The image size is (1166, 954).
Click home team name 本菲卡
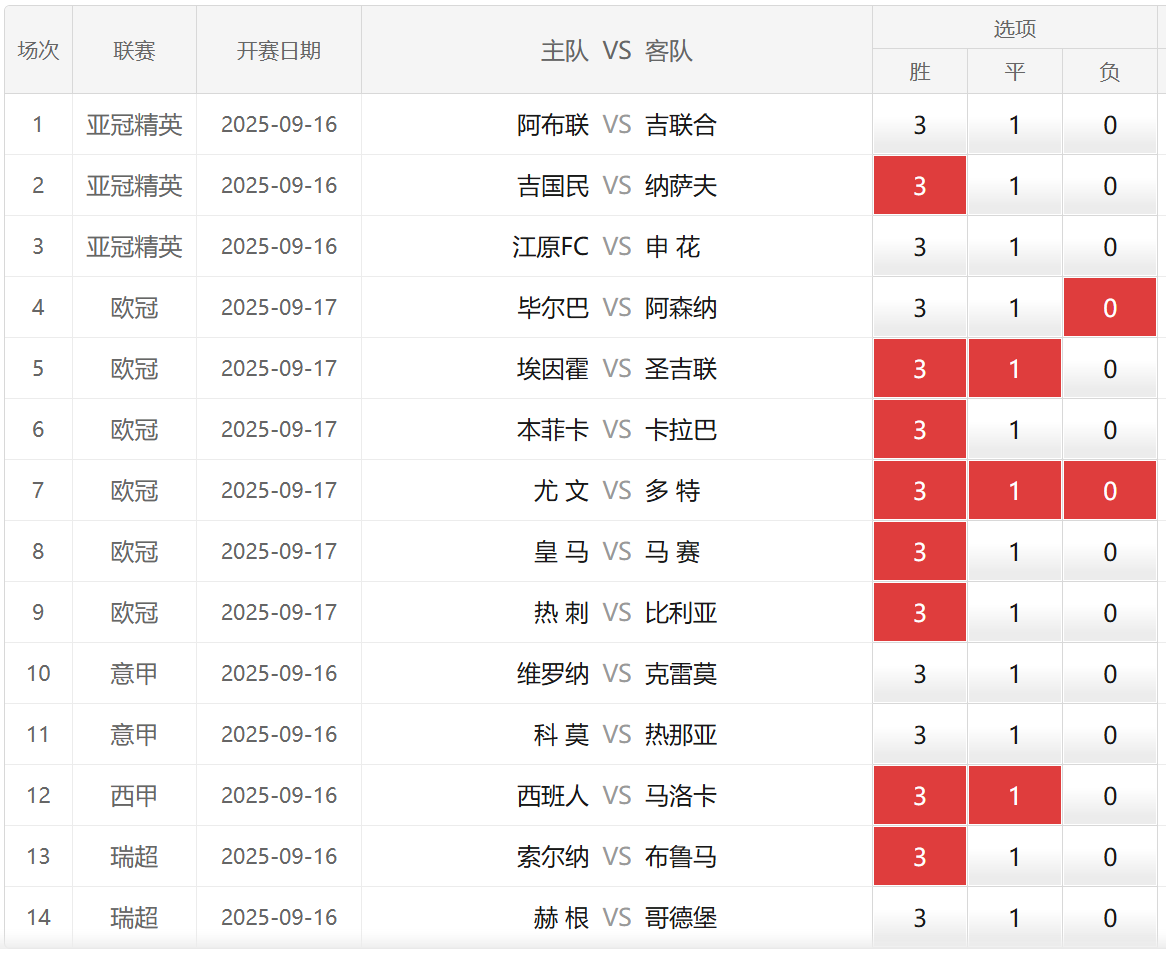click(553, 430)
